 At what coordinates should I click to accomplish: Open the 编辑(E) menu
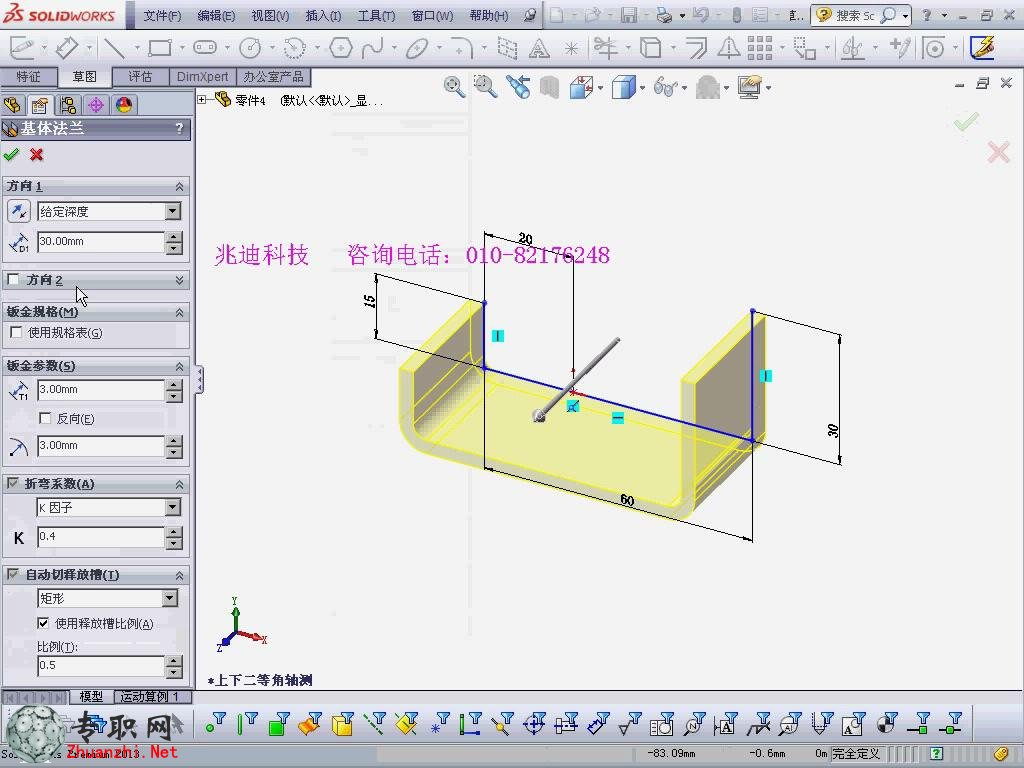(216, 15)
